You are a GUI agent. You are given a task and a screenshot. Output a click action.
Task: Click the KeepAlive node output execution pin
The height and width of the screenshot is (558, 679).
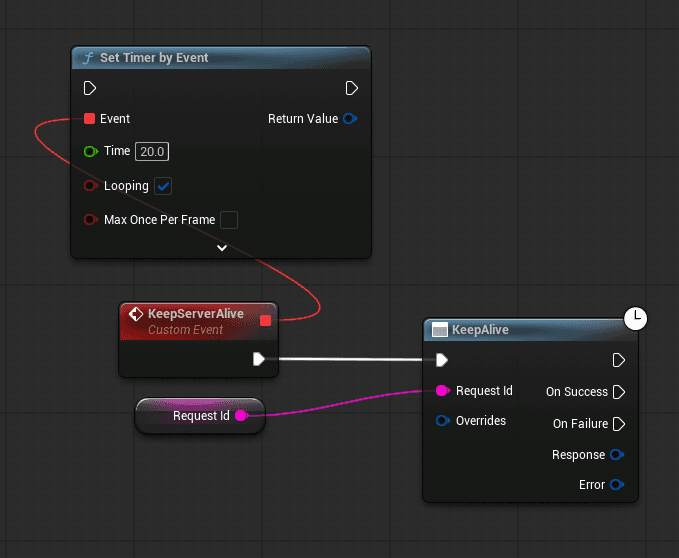pos(619,360)
